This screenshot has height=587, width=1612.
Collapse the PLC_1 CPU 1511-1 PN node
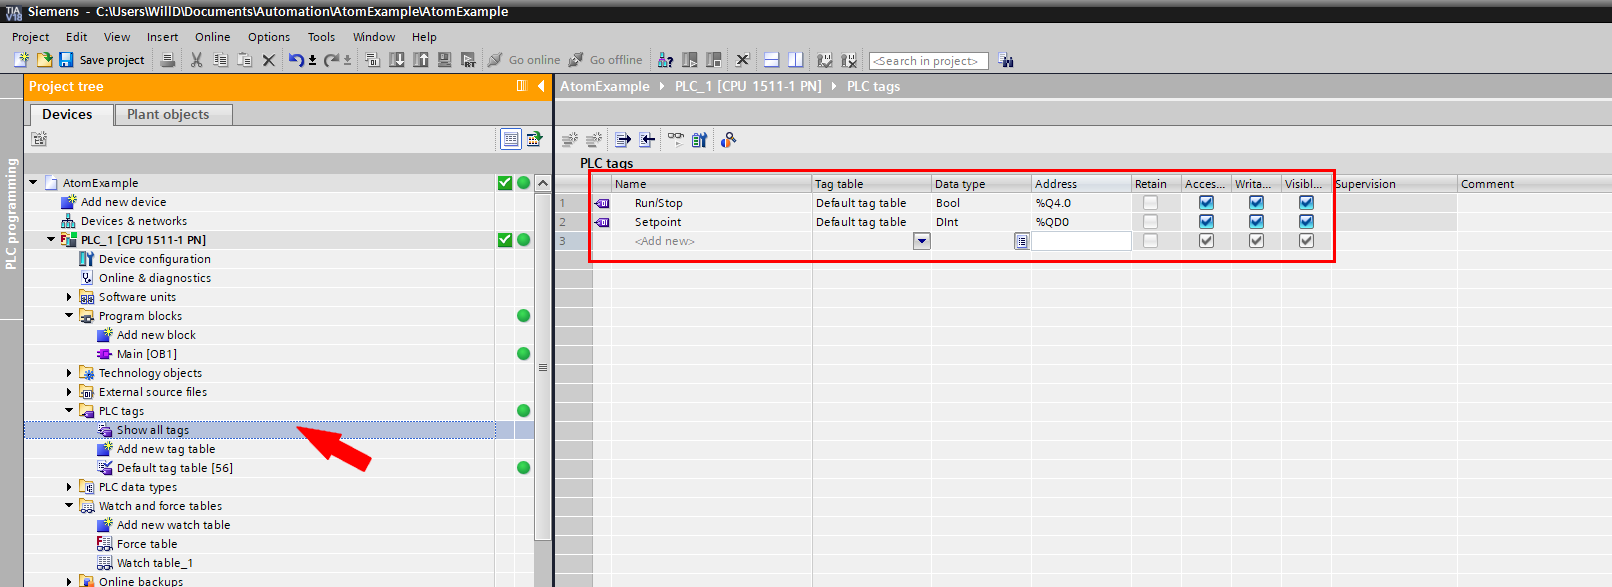[51, 240]
